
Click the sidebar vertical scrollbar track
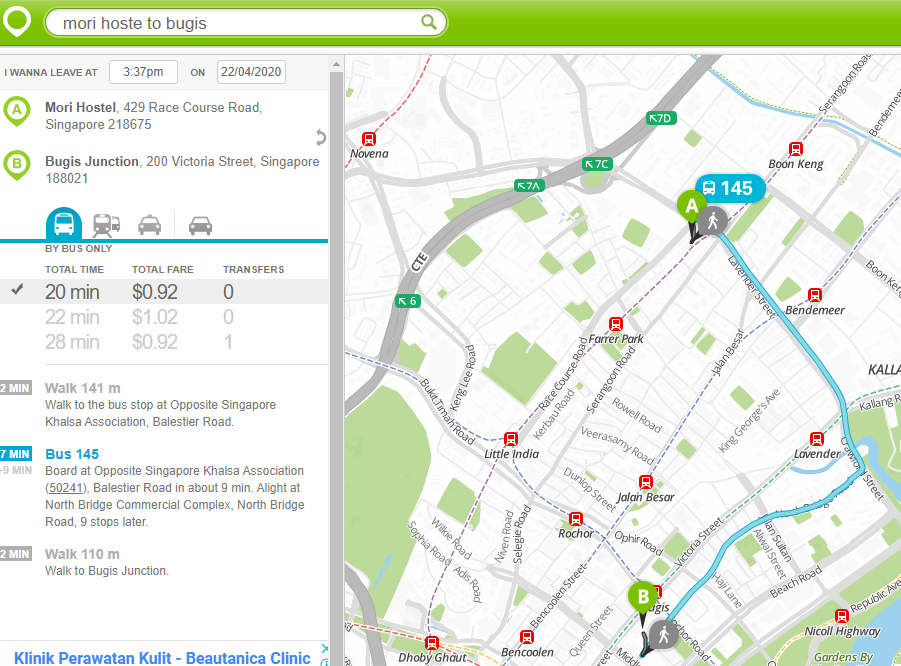click(x=337, y=368)
